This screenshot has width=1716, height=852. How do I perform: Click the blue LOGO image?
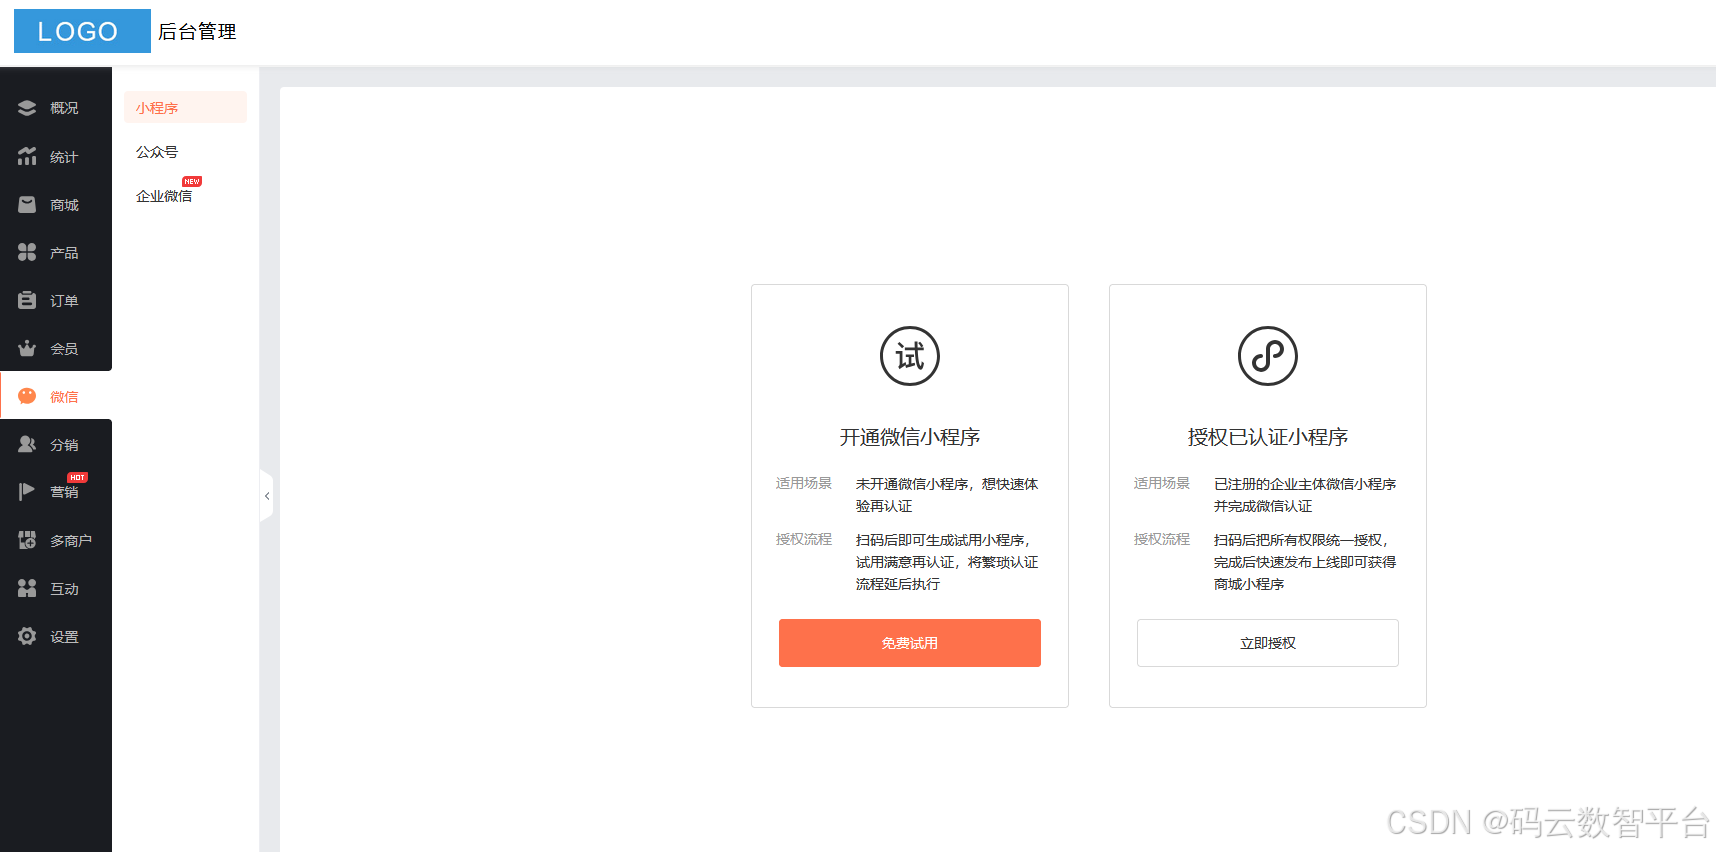(82, 31)
